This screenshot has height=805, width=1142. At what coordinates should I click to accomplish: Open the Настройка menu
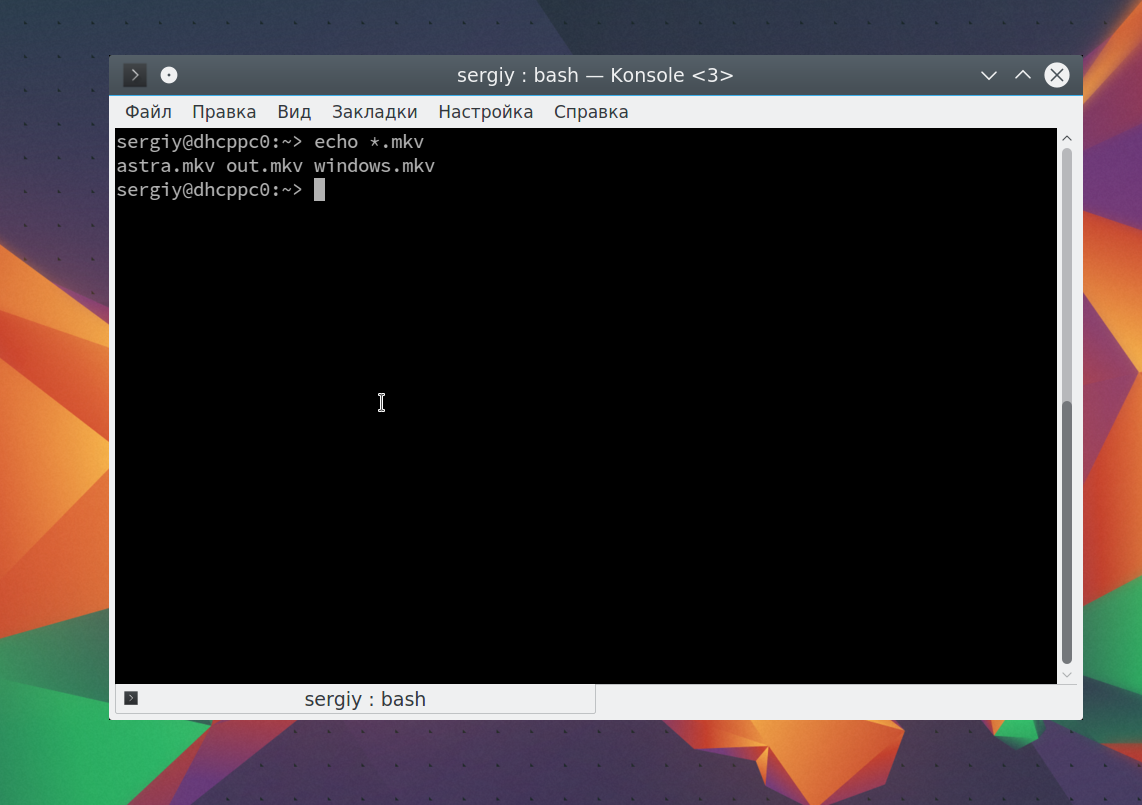point(486,112)
